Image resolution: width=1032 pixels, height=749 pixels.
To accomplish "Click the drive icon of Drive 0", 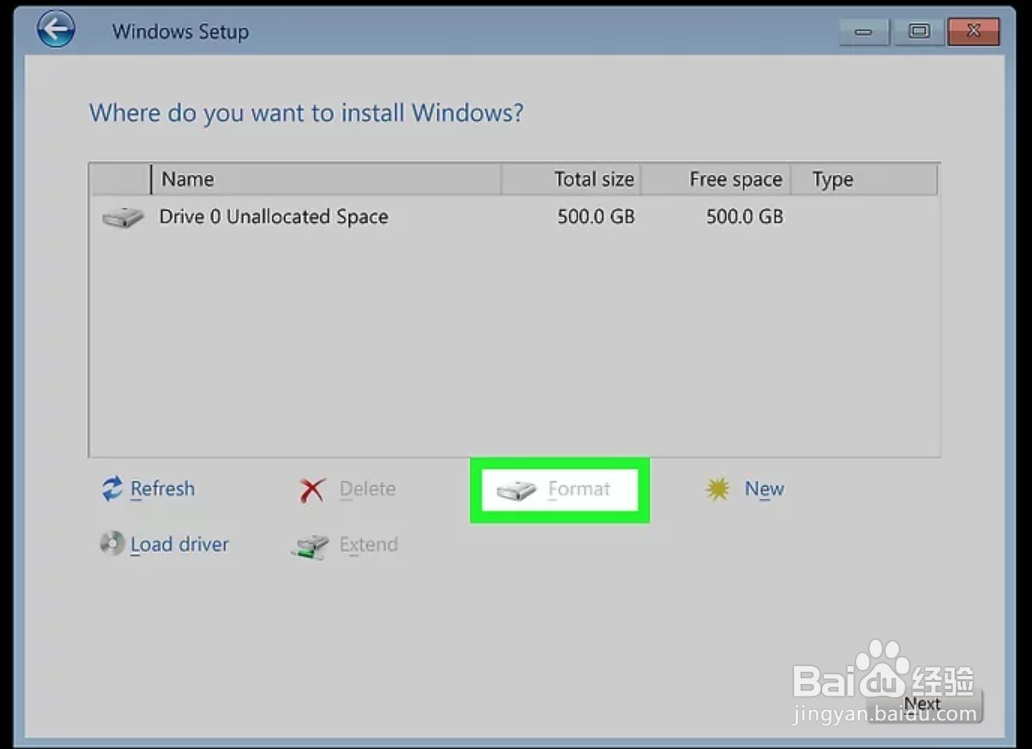I will pyautogui.click(x=123, y=217).
